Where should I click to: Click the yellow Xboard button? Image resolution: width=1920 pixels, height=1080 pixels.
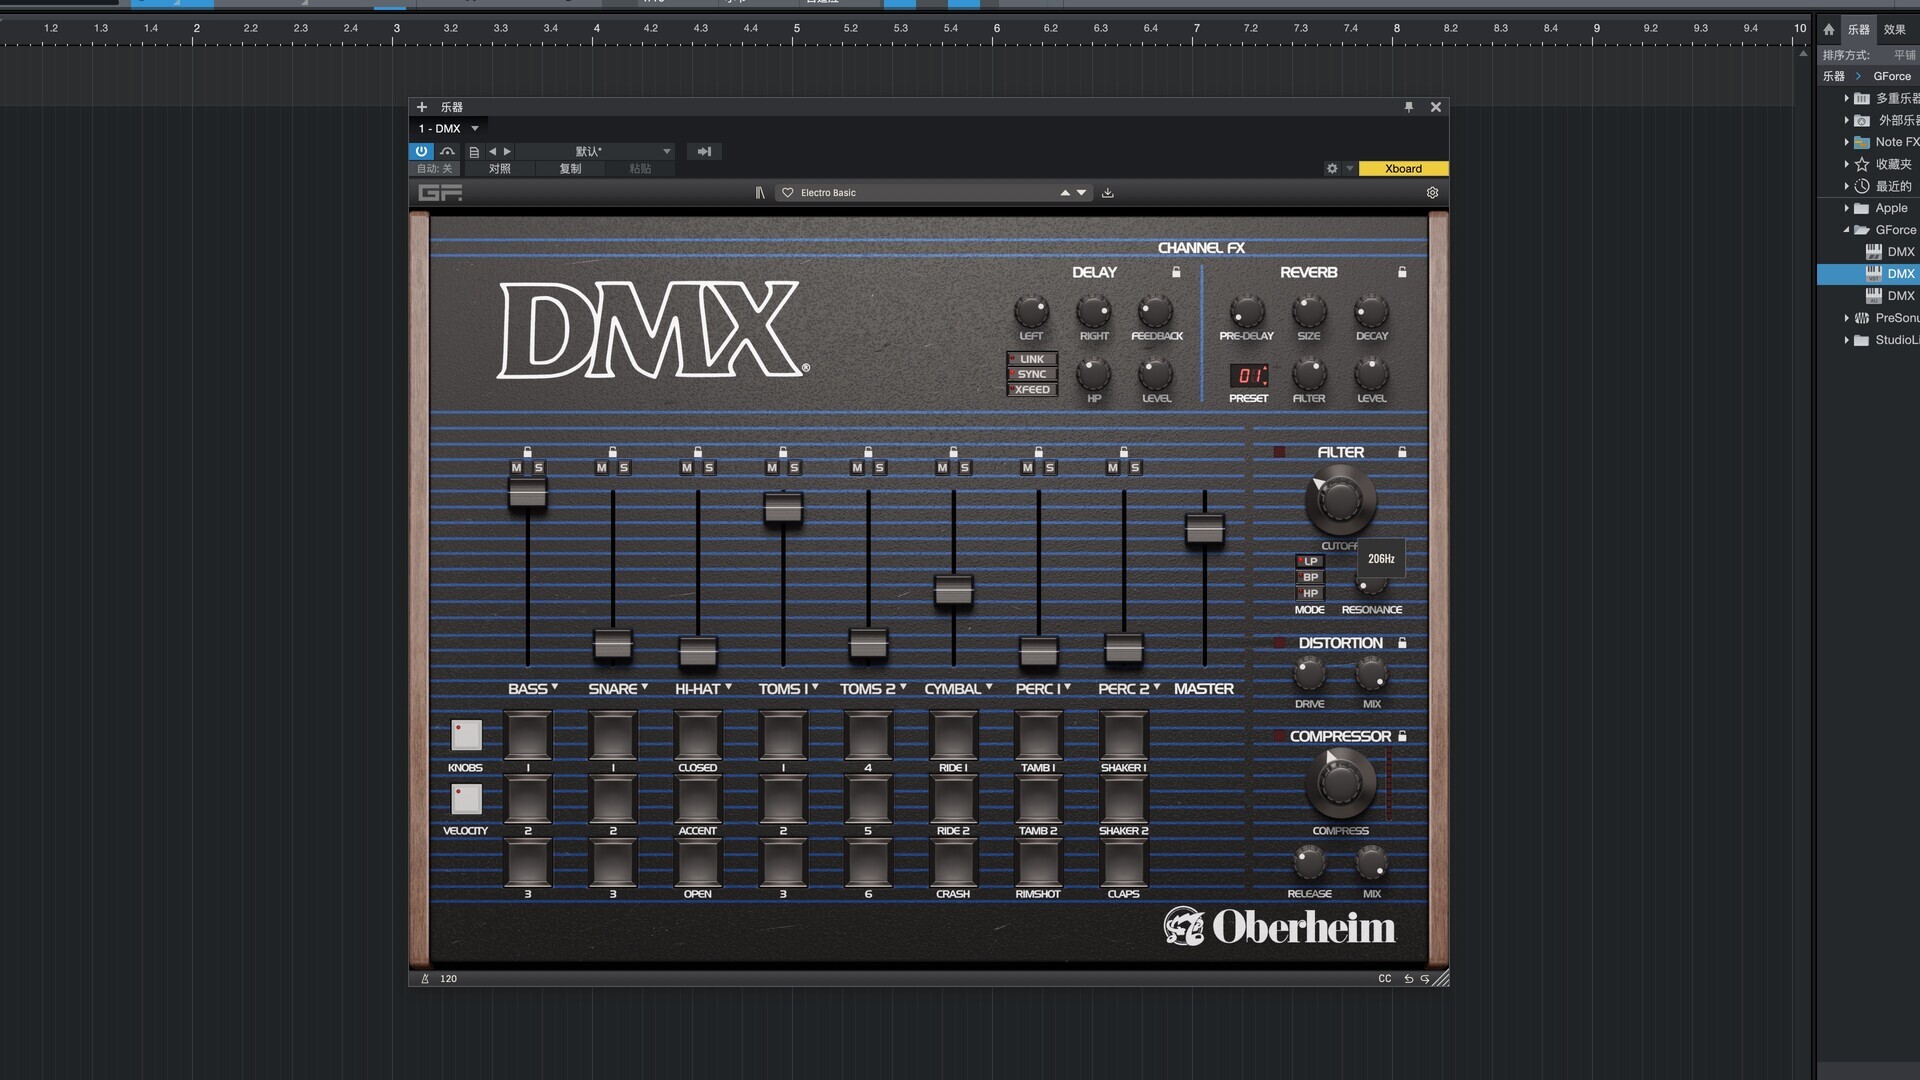click(x=1402, y=168)
